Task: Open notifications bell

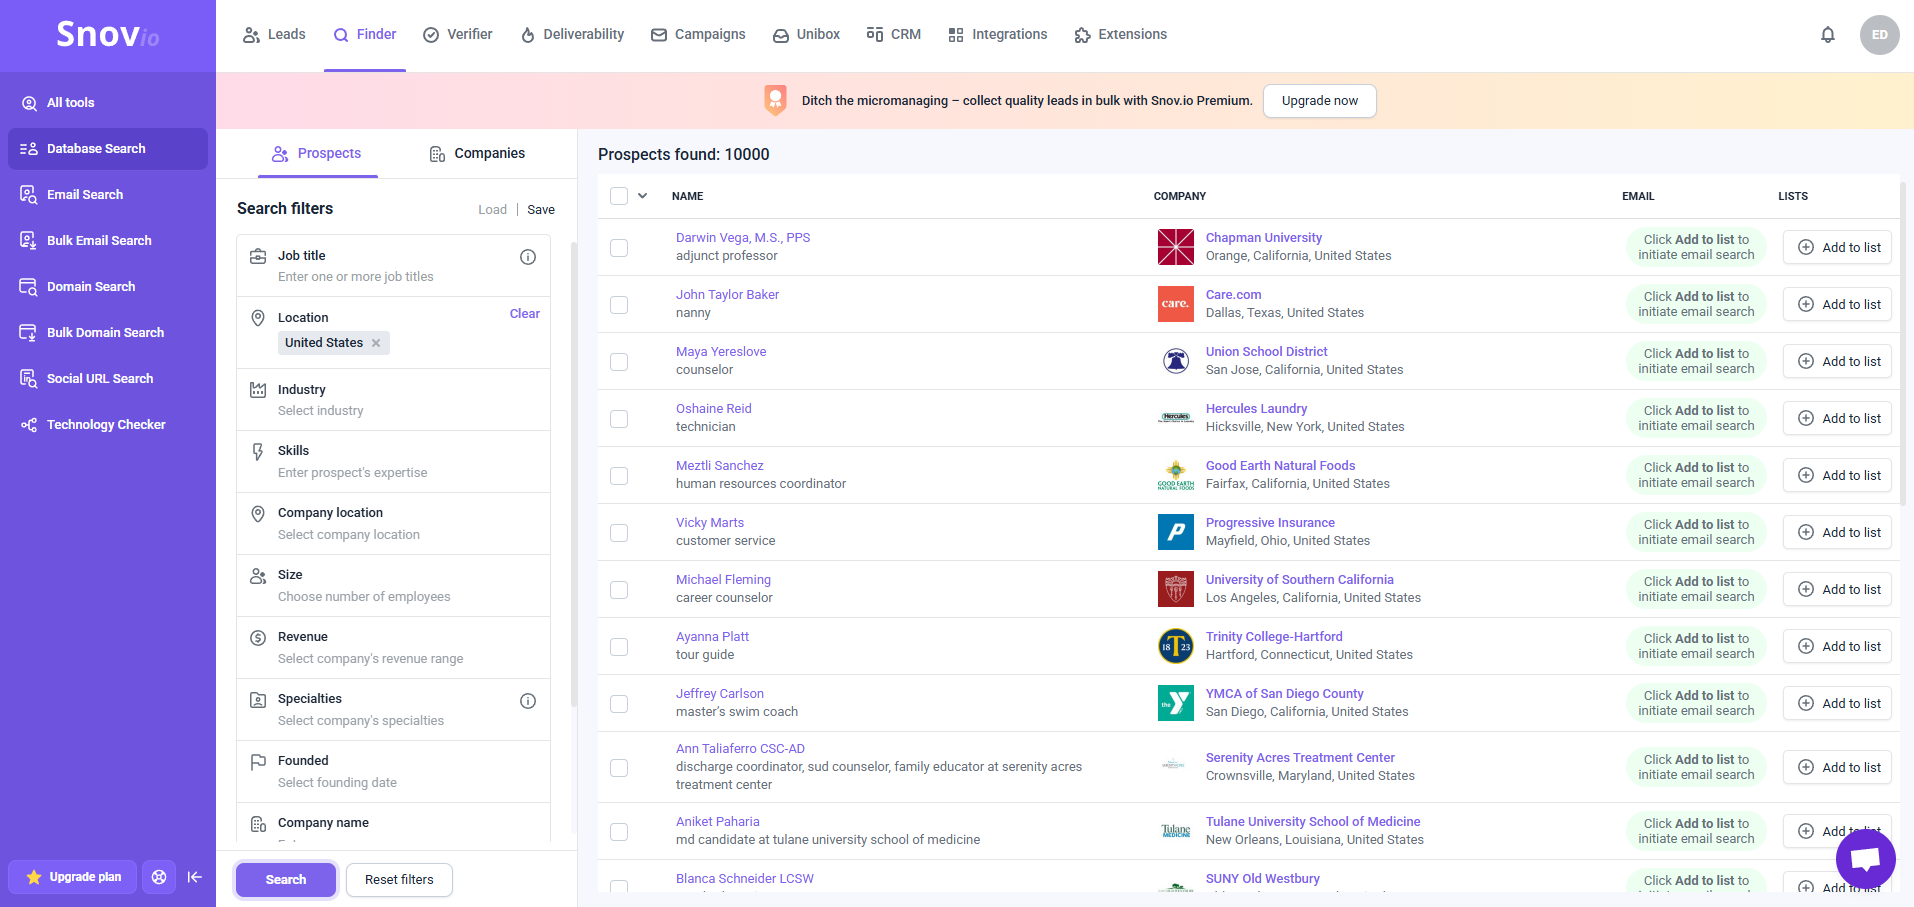Action: coord(1827,34)
